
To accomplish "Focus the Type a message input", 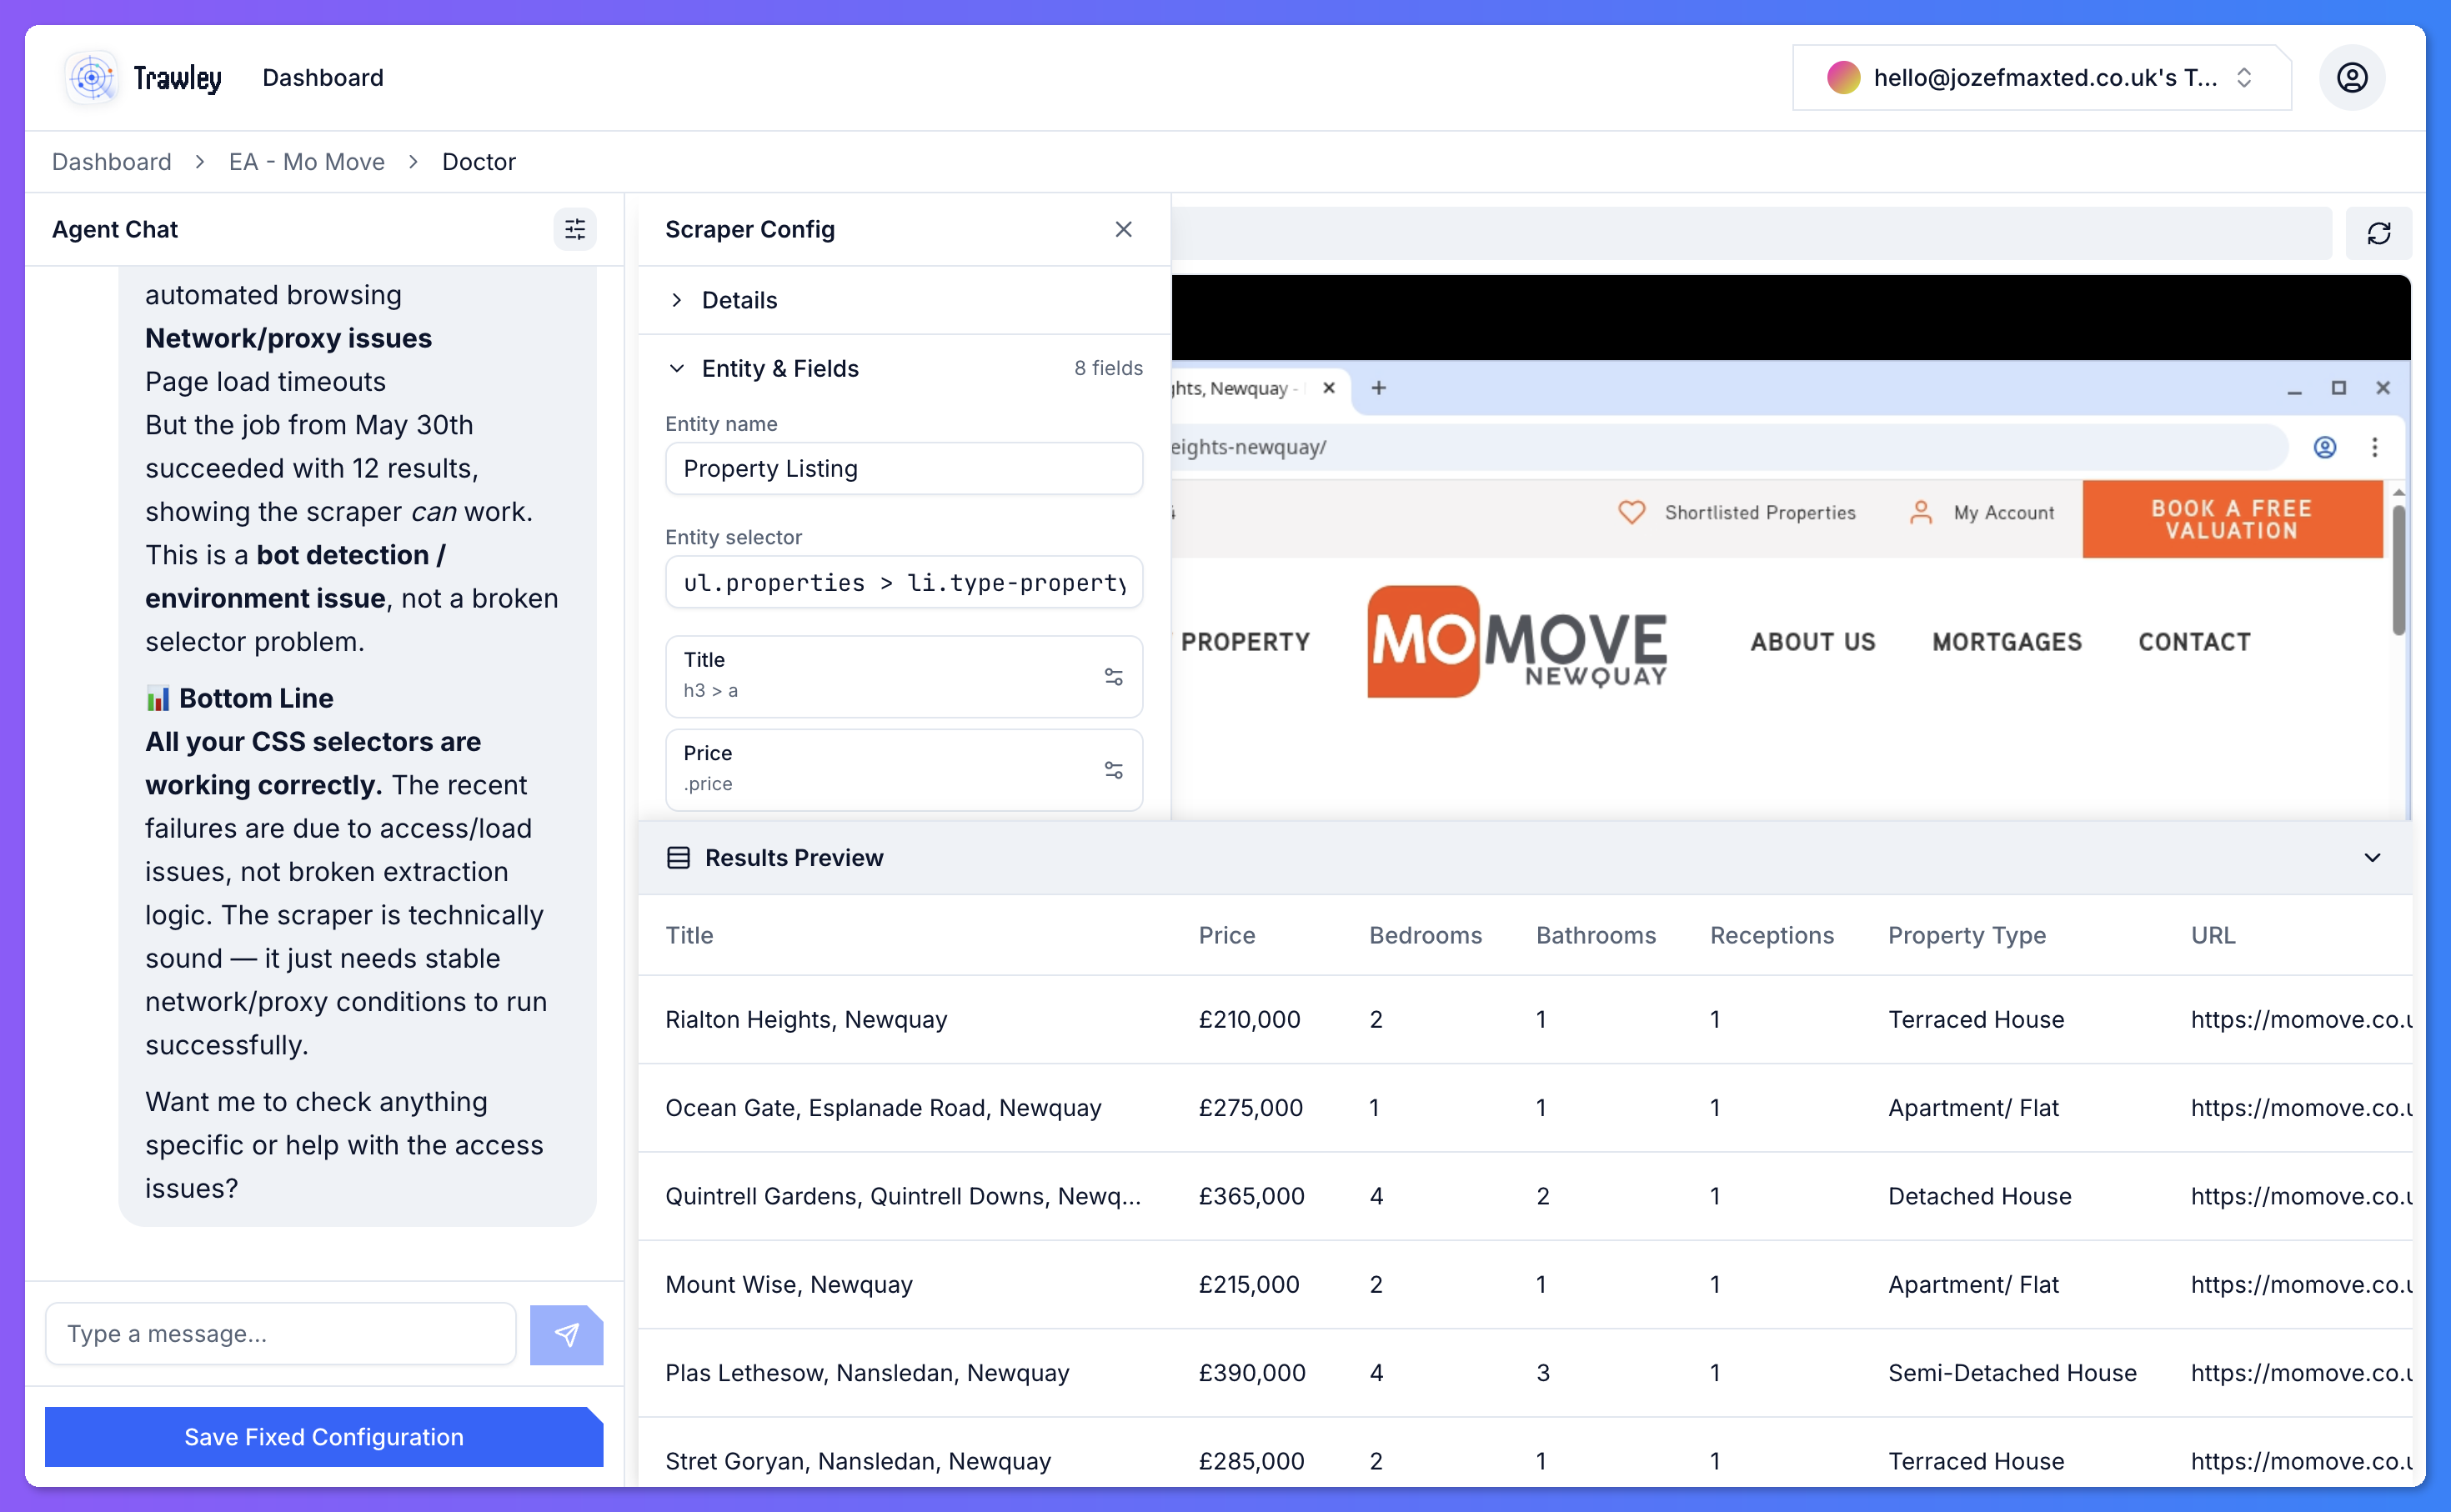I will pyautogui.click(x=281, y=1334).
